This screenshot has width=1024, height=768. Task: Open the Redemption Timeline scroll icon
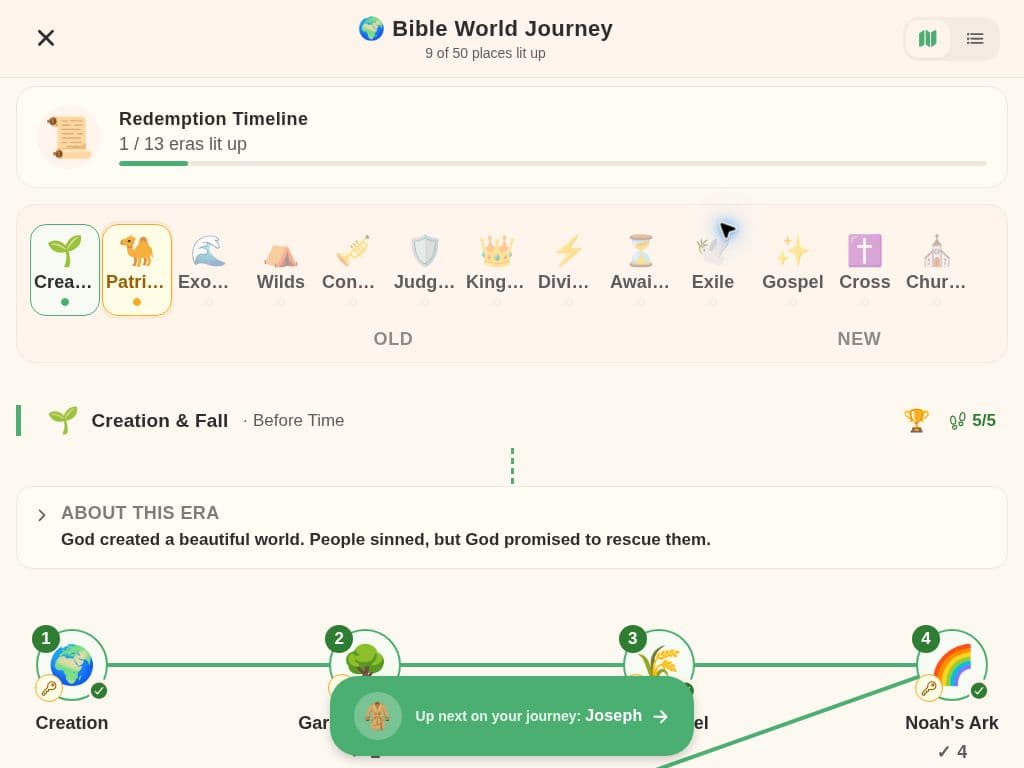69,137
